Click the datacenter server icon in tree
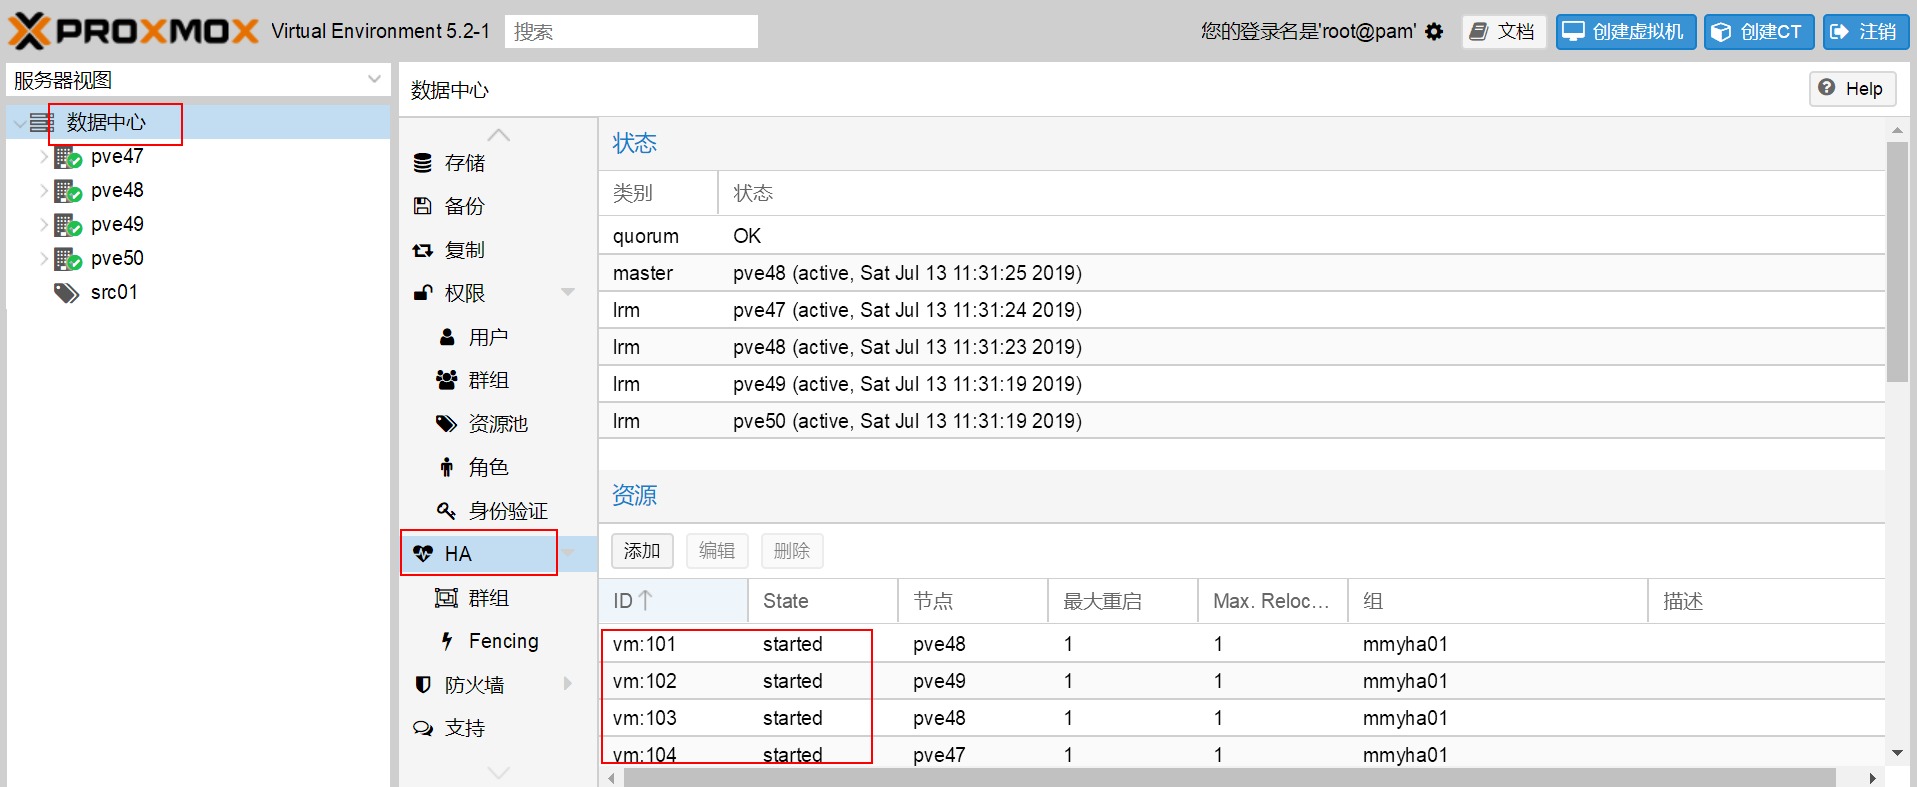This screenshot has height=787, width=1917. [41, 123]
